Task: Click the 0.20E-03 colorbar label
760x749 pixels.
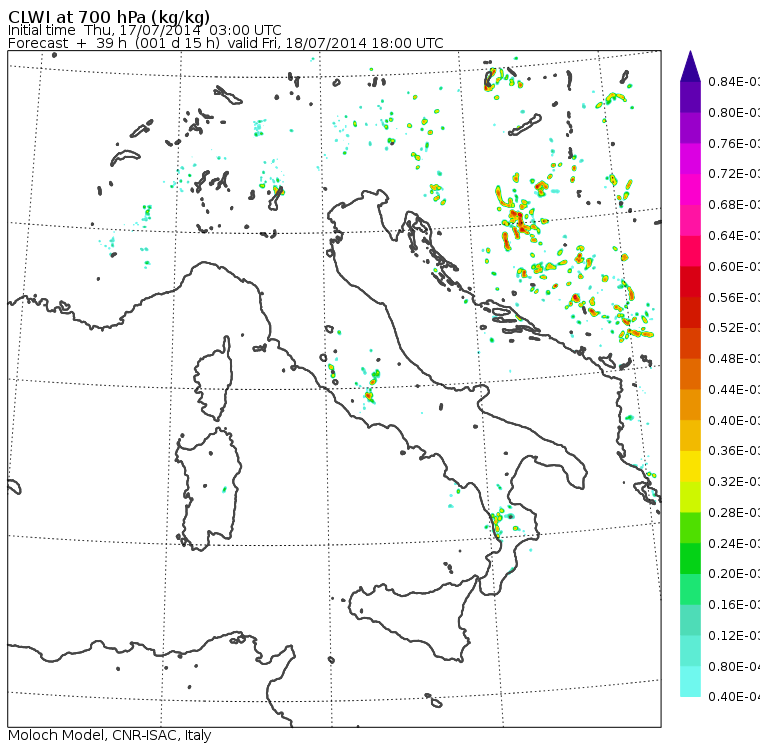Action: (734, 574)
